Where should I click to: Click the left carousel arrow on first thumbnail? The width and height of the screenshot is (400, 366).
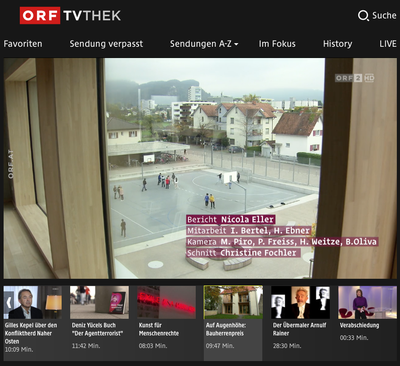click(x=9, y=303)
